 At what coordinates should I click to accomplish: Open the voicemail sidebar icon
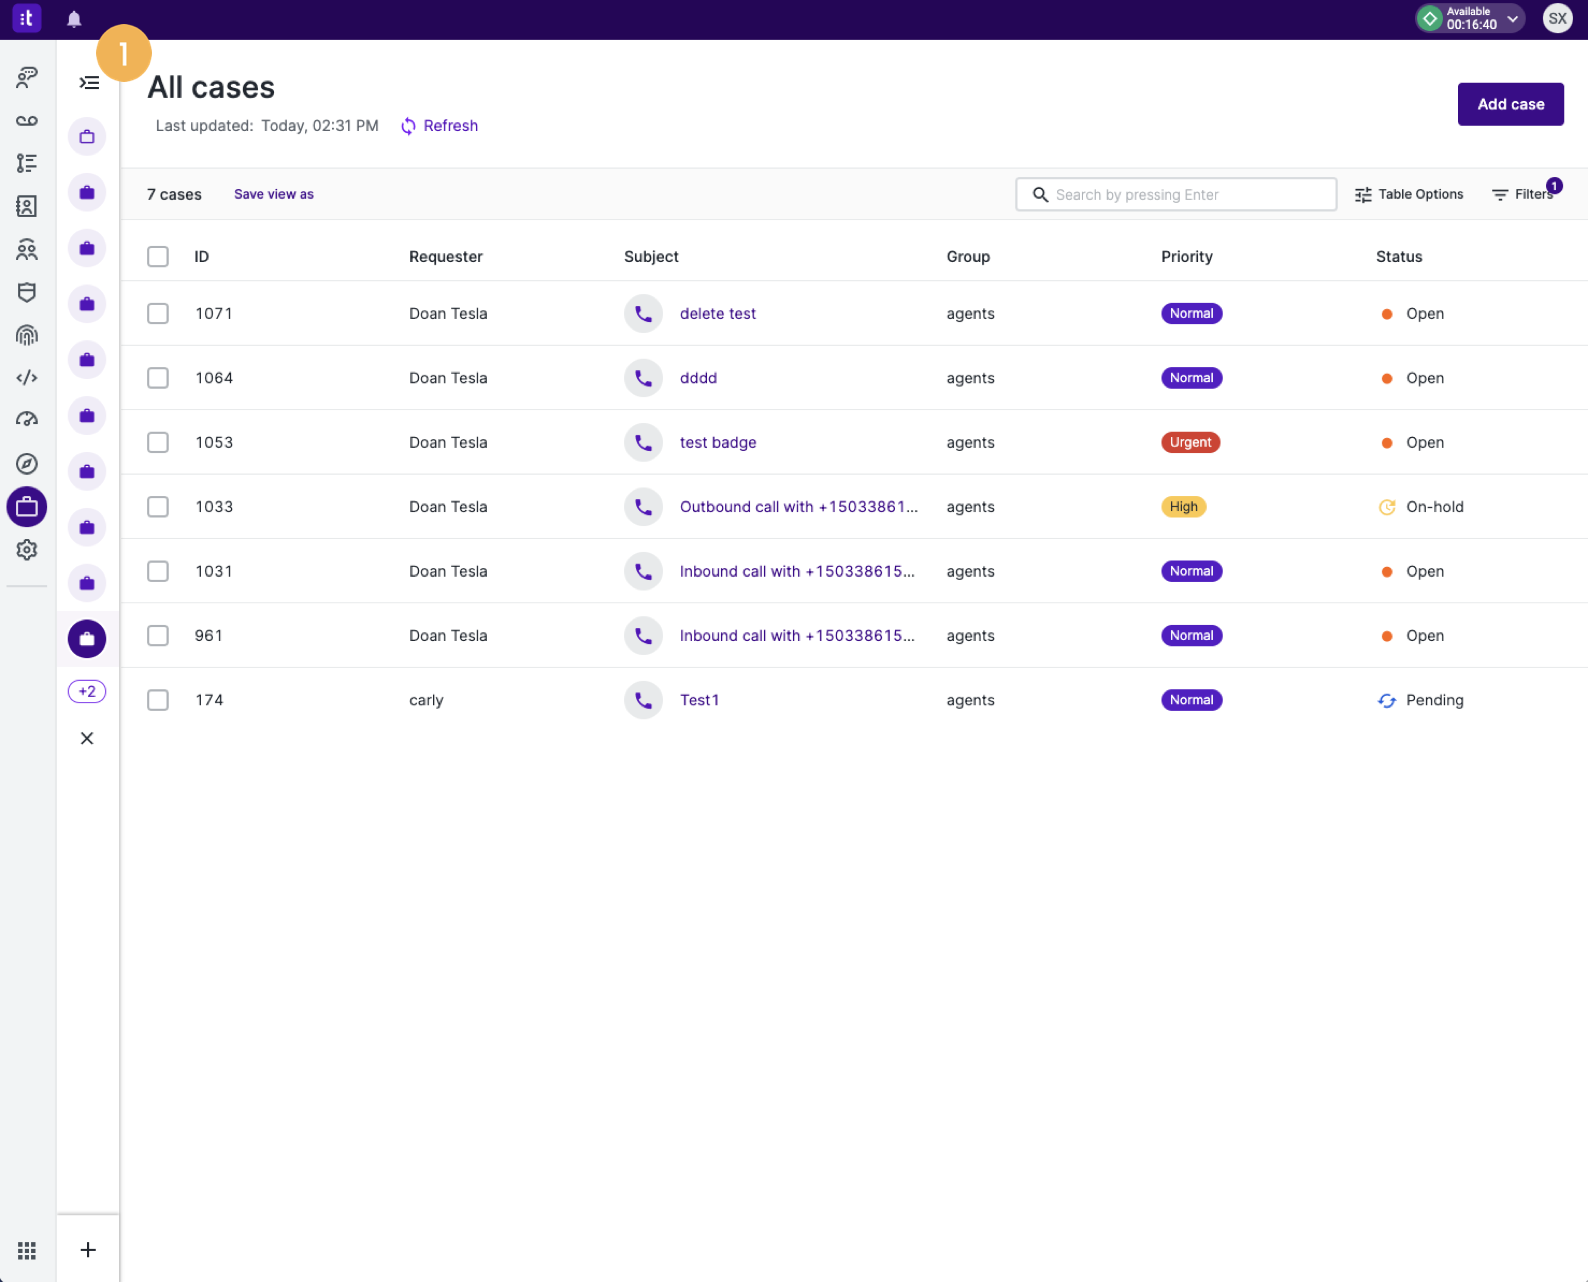pyautogui.click(x=27, y=120)
